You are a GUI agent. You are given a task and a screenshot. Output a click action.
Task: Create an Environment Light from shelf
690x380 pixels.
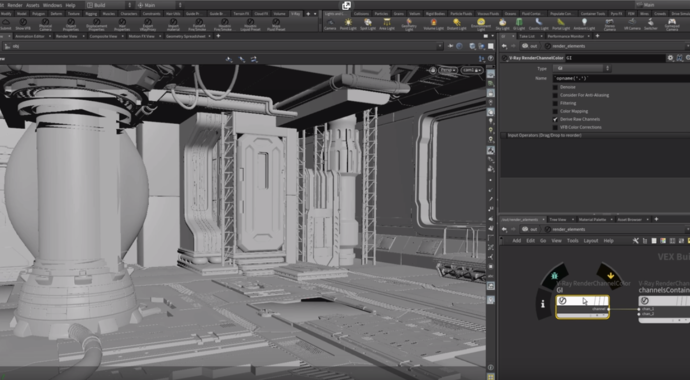[x=481, y=24]
